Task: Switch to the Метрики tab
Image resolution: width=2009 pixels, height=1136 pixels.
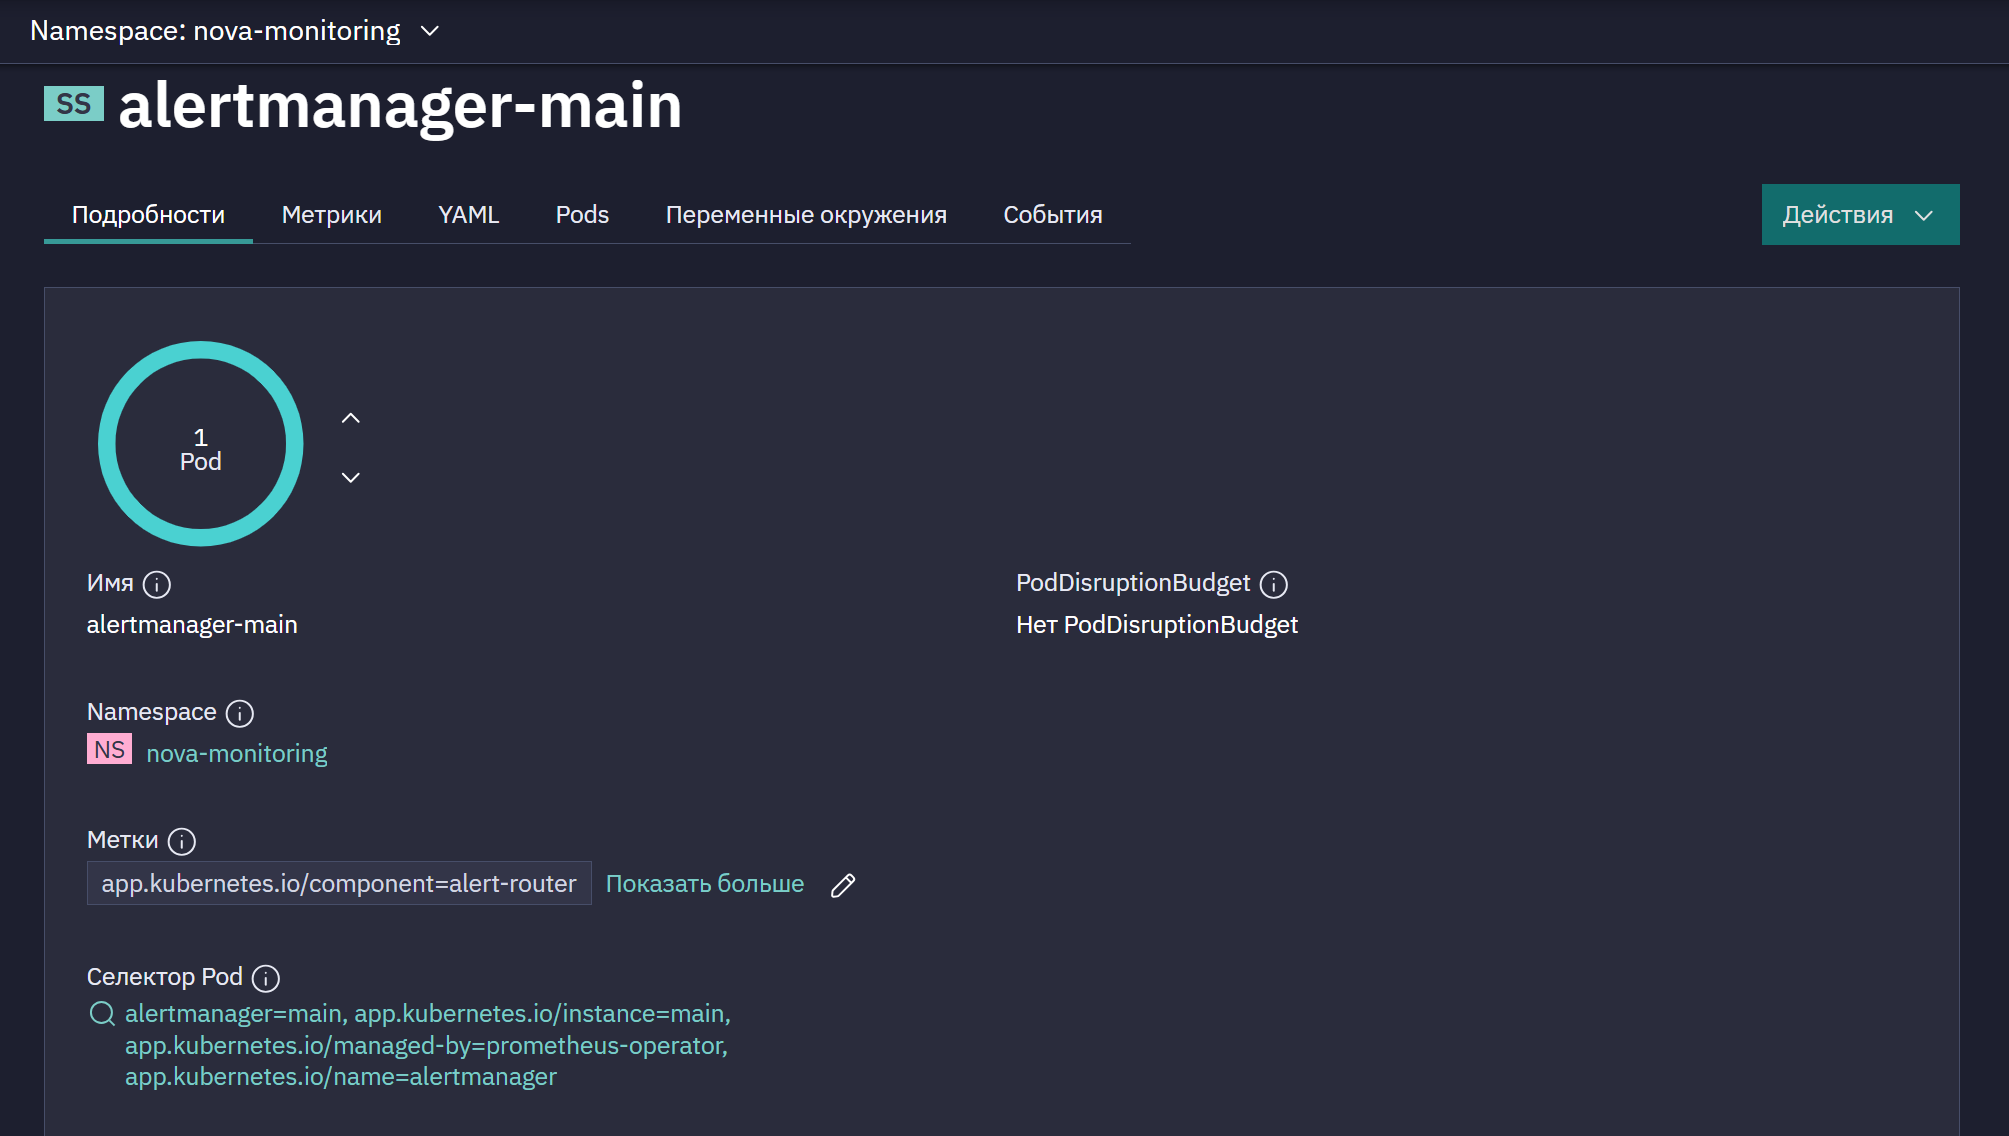Action: pyautogui.click(x=332, y=214)
